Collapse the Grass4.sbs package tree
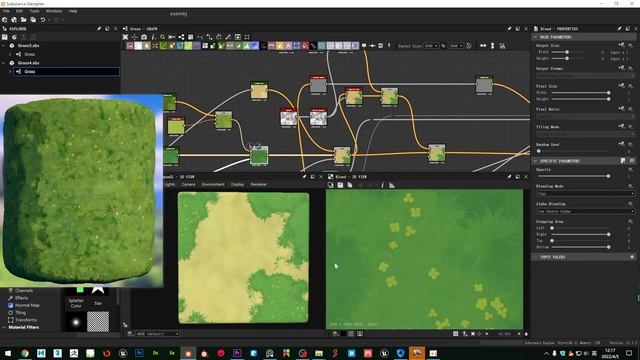Viewport: 640px width, 360px height. (x=4, y=63)
